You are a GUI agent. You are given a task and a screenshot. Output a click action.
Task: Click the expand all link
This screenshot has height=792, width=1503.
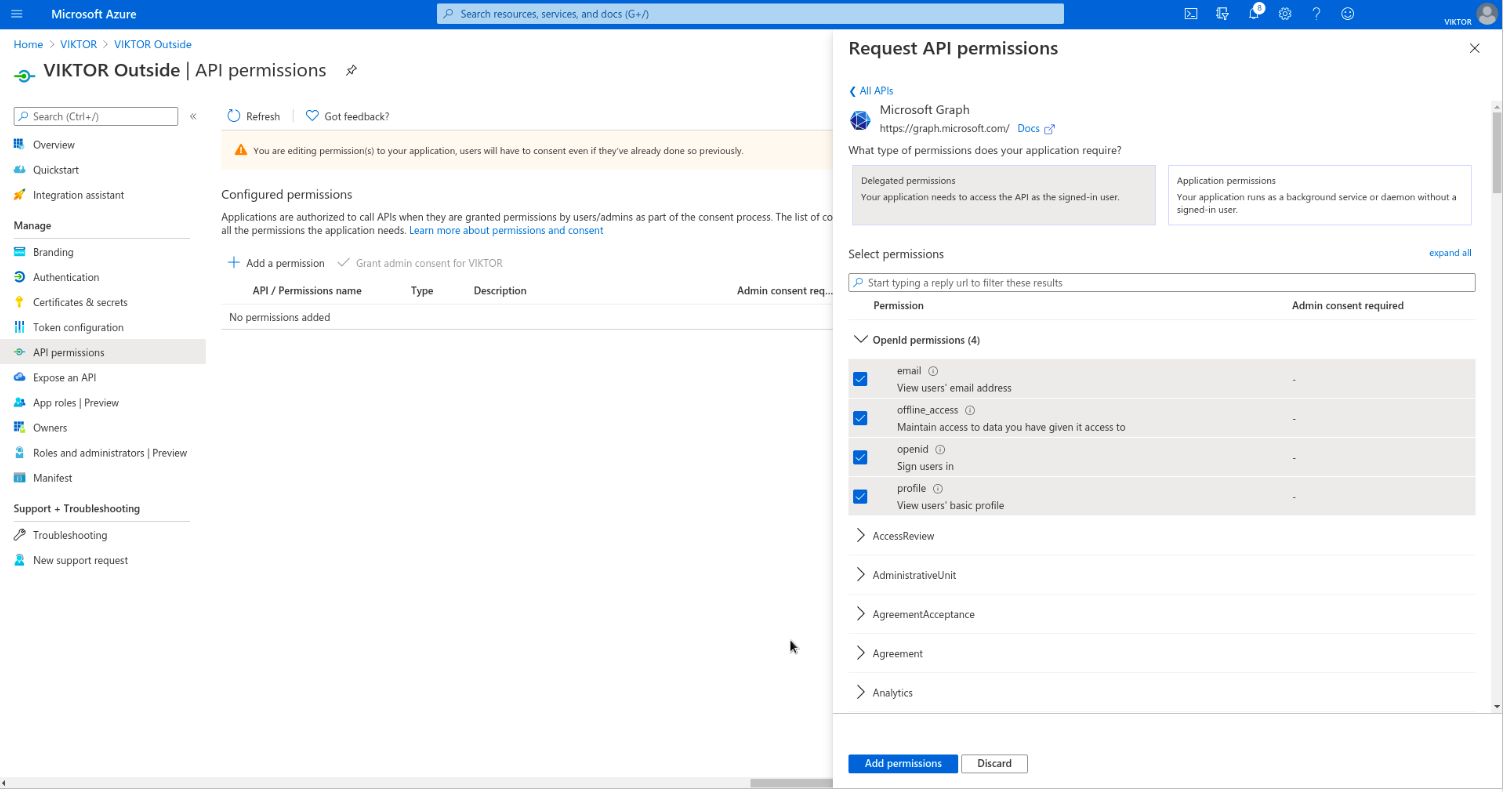1449,253
